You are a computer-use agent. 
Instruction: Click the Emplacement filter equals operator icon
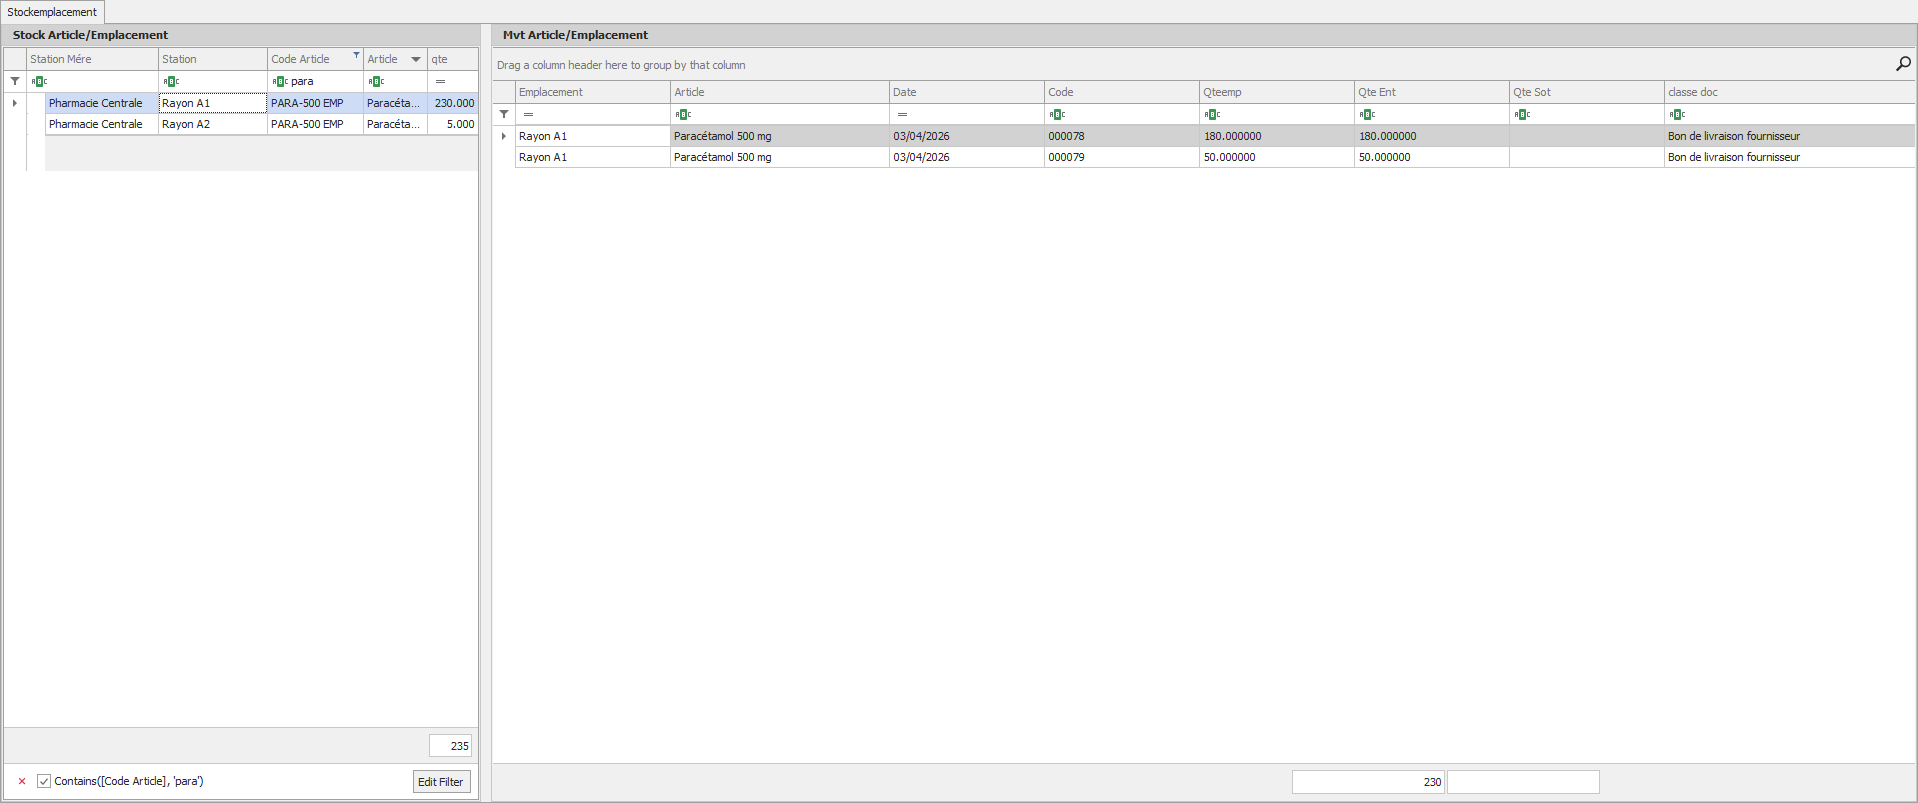(528, 115)
